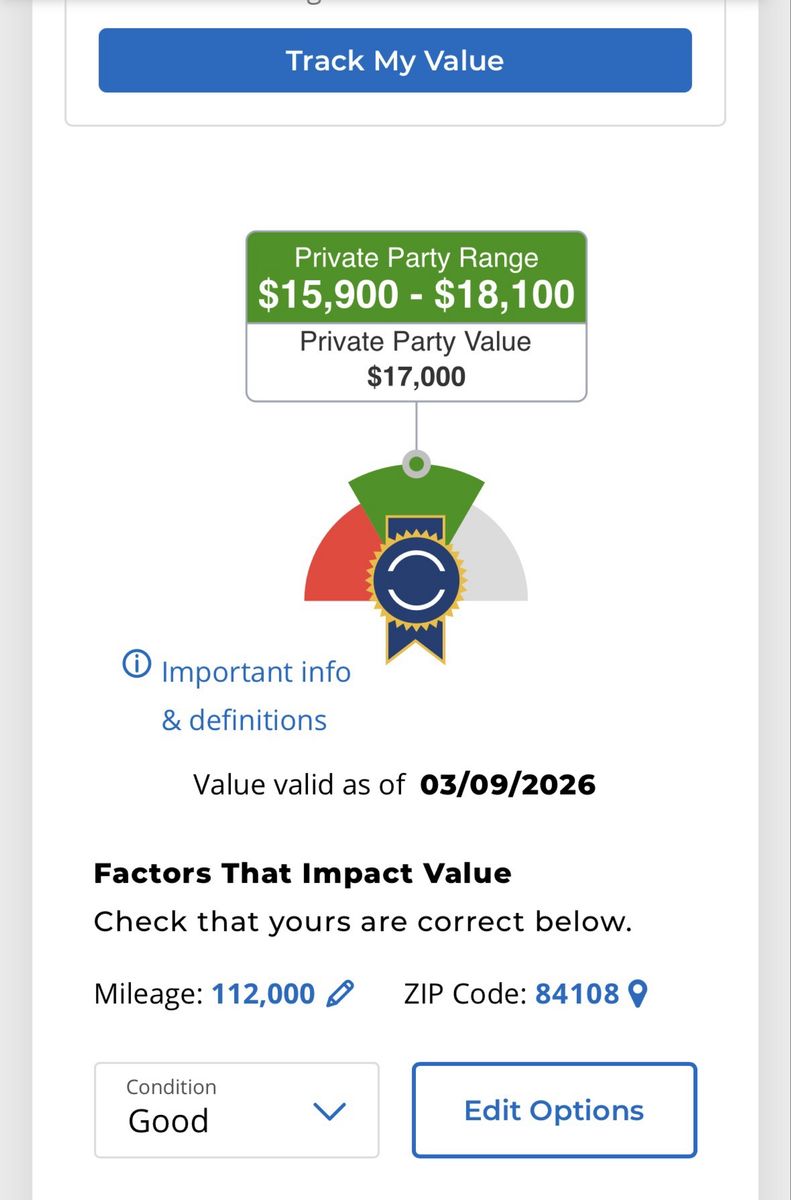Click the red segment of the gauge

[x=335, y=565]
